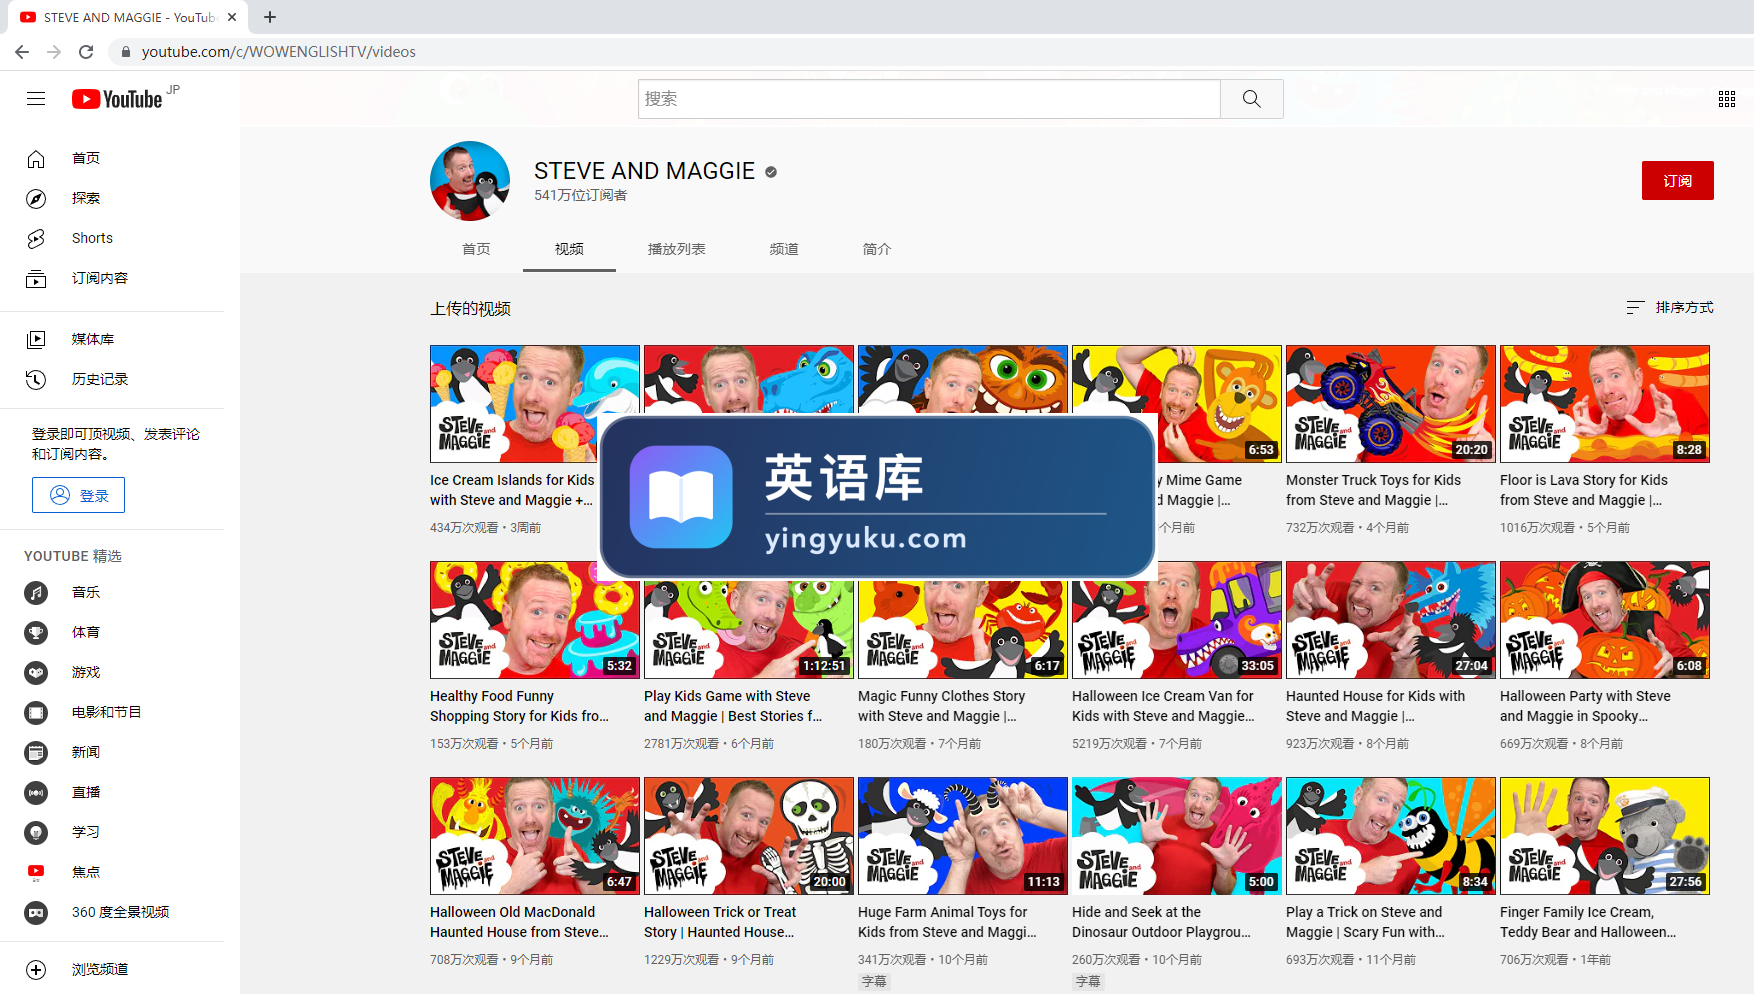Open Floor is Lava 8:28 thumbnail

tap(1605, 404)
